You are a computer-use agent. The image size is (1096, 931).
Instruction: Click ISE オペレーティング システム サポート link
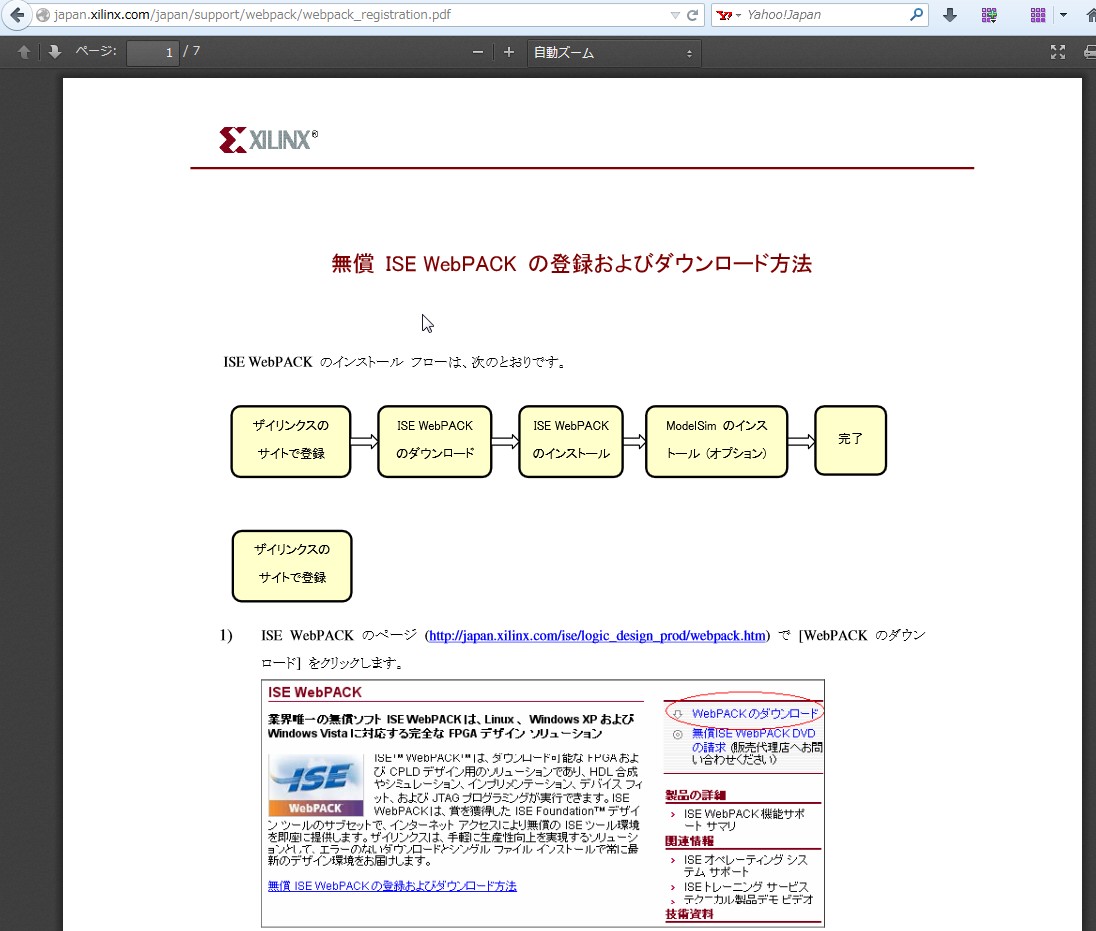point(745,866)
